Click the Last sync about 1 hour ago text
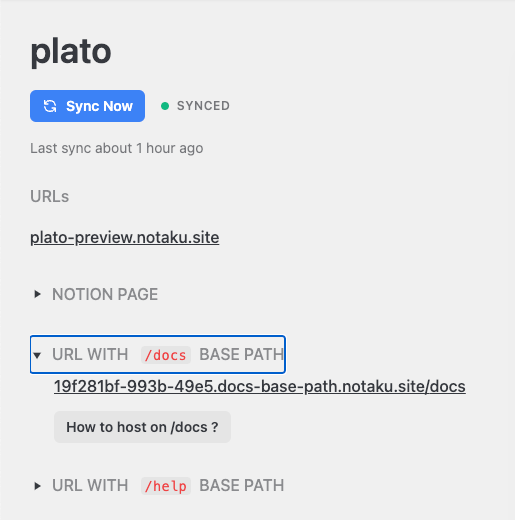This screenshot has width=515, height=520. [117, 148]
